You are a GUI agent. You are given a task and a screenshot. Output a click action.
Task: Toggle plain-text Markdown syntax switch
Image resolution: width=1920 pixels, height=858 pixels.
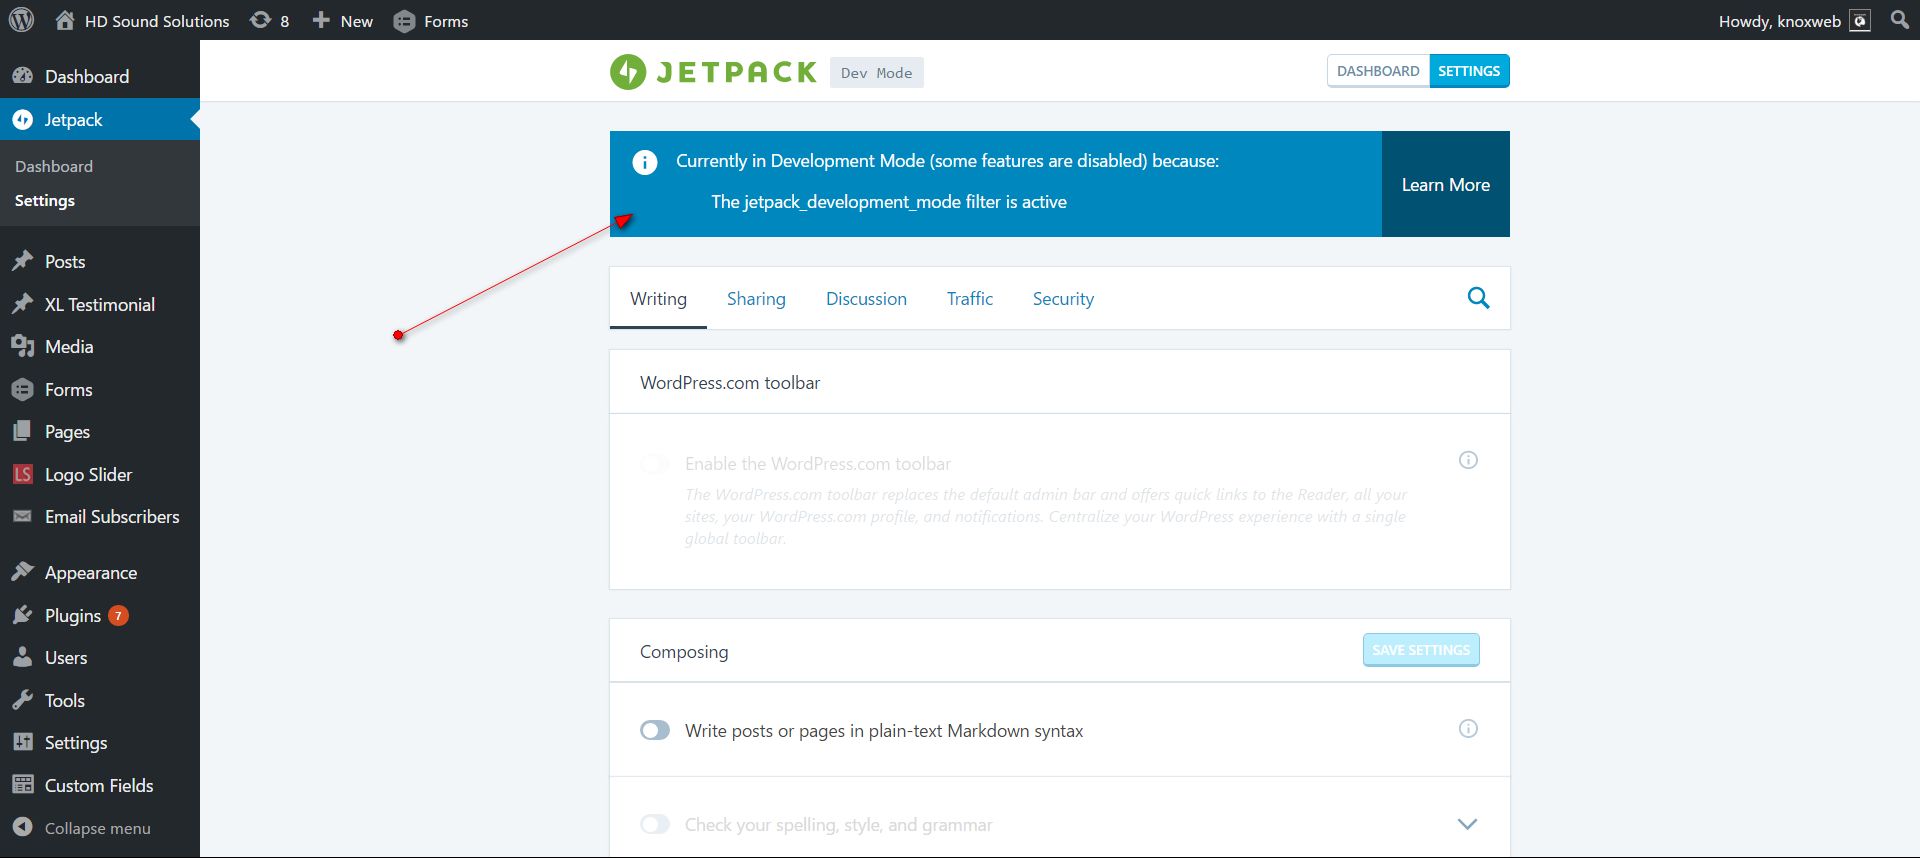[x=655, y=731]
